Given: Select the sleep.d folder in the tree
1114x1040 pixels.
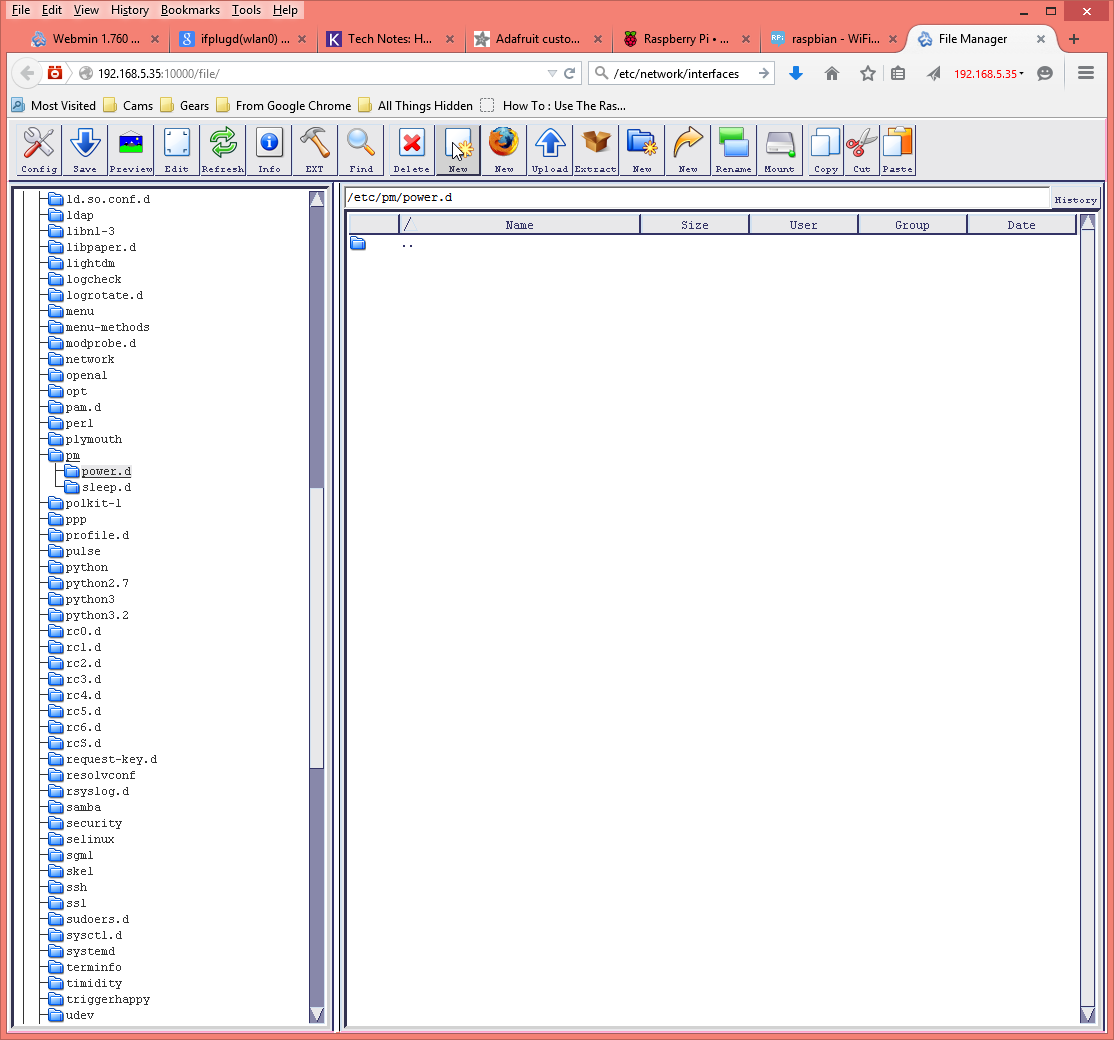Looking at the screenshot, I should coord(103,487).
